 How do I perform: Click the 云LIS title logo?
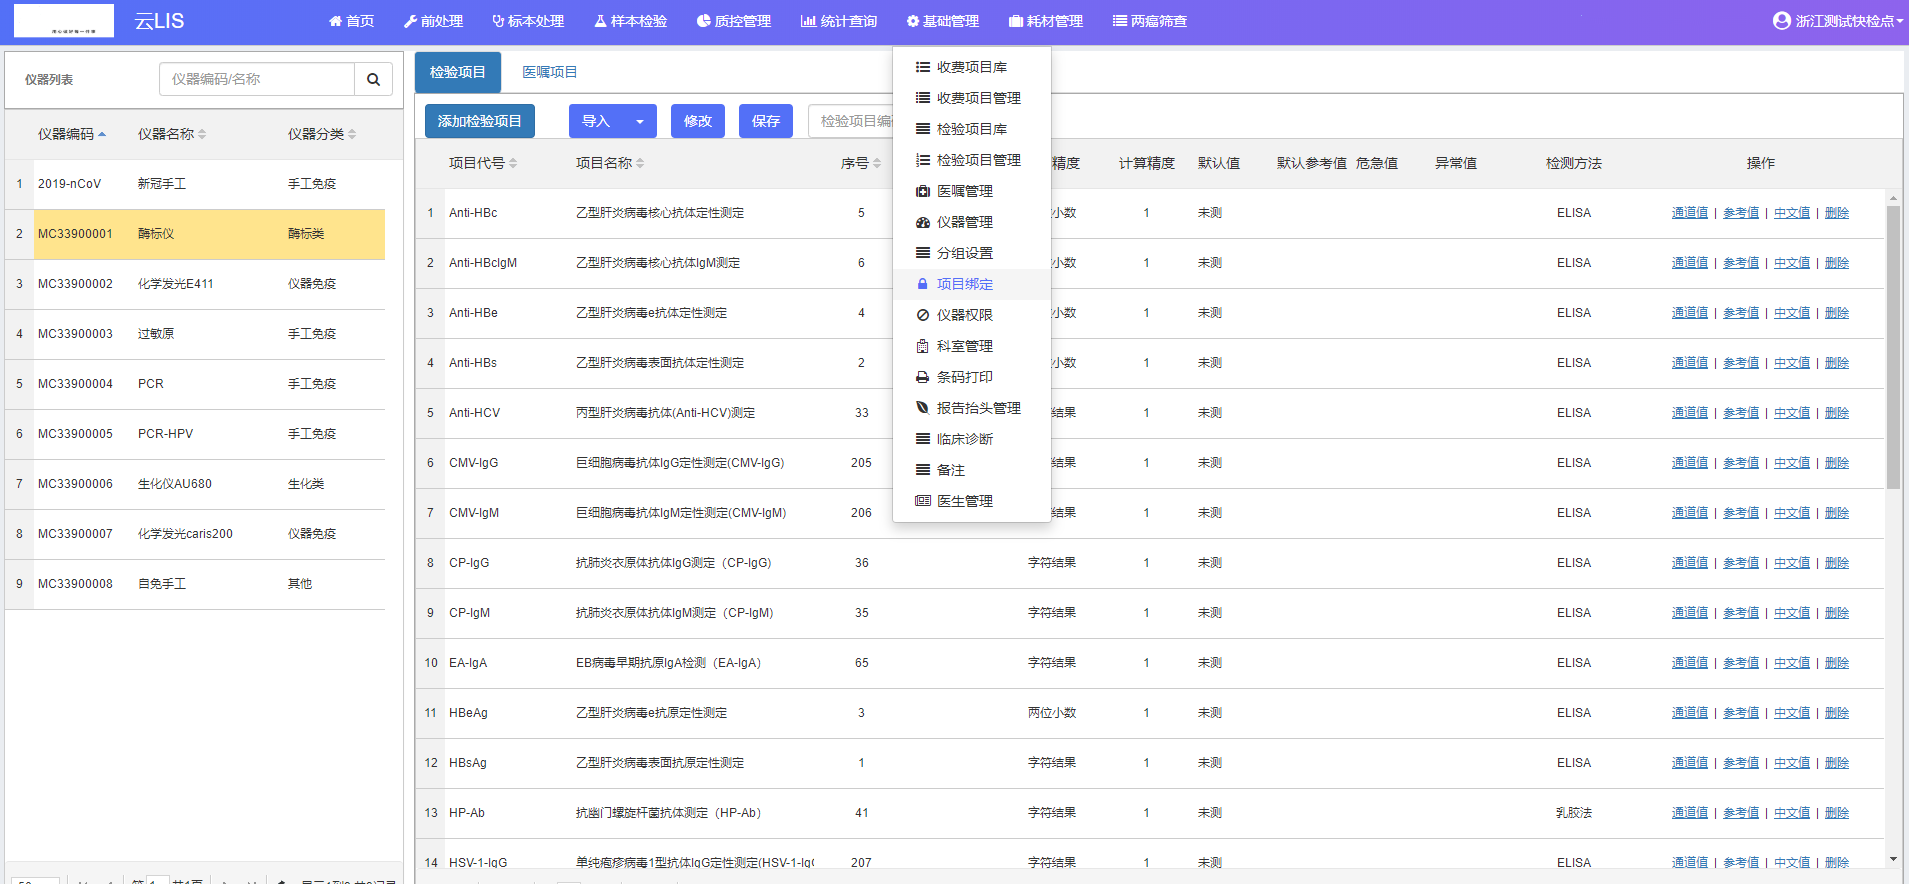point(159,21)
